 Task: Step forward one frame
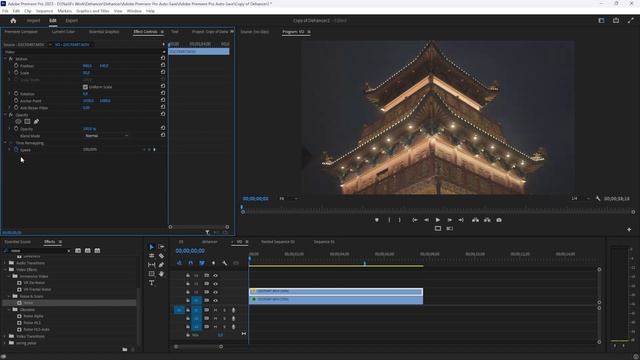click(449, 220)
